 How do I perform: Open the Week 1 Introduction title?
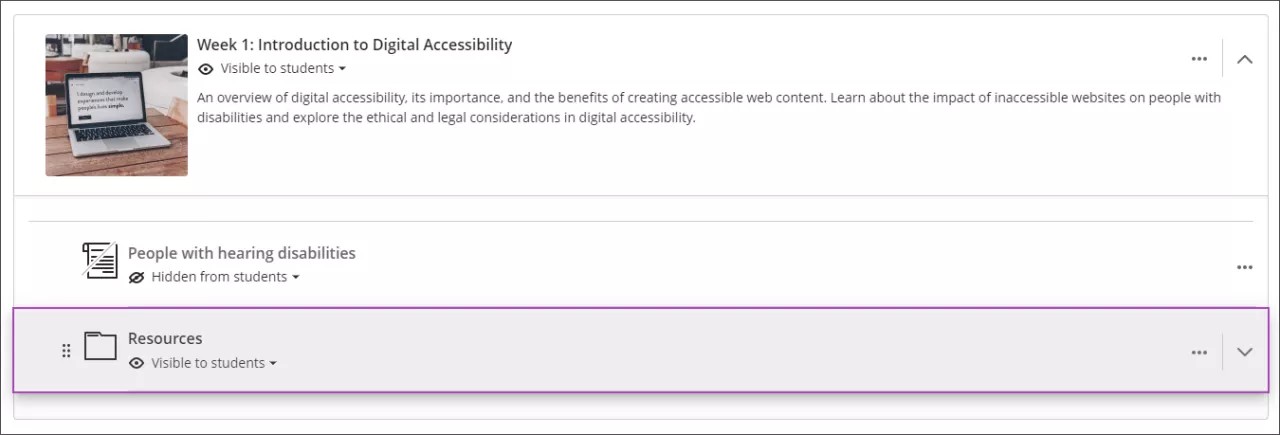(354, 44)
